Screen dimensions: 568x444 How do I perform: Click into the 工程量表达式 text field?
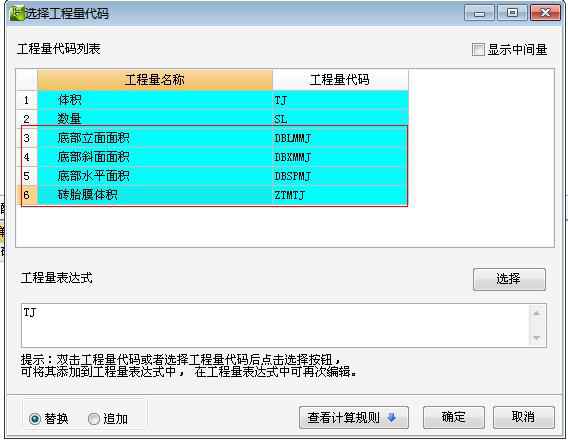coord(276,326)
